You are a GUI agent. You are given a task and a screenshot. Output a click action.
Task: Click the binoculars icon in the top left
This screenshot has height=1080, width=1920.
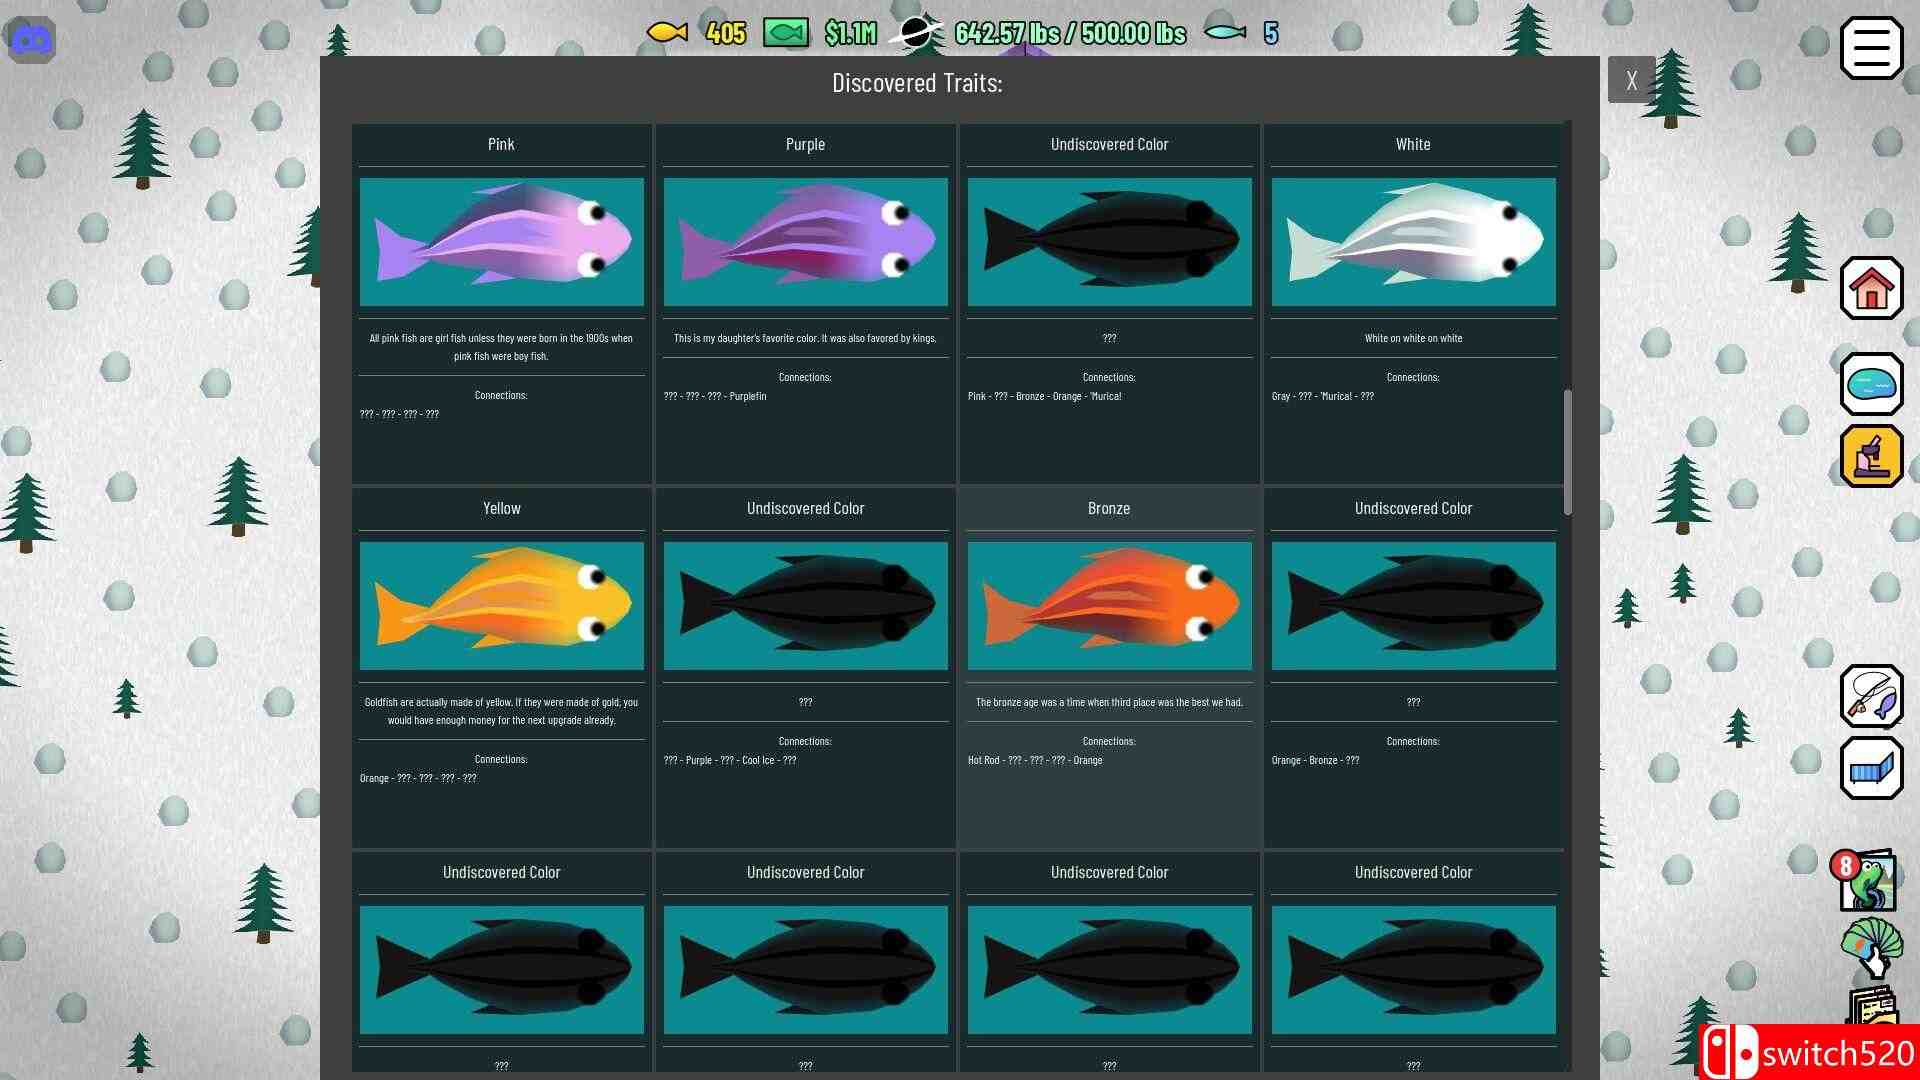[32, 40]
